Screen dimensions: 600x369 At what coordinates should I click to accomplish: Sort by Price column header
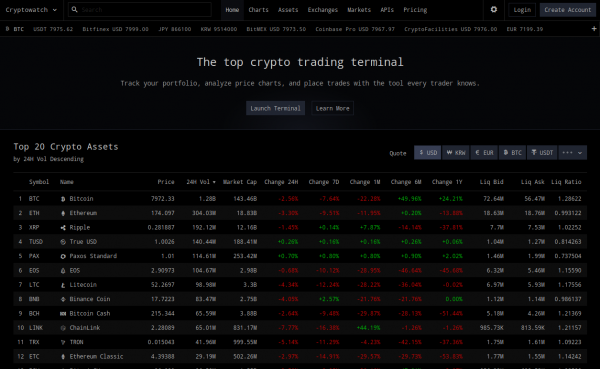pyautogui.click(x=166, y=182)
